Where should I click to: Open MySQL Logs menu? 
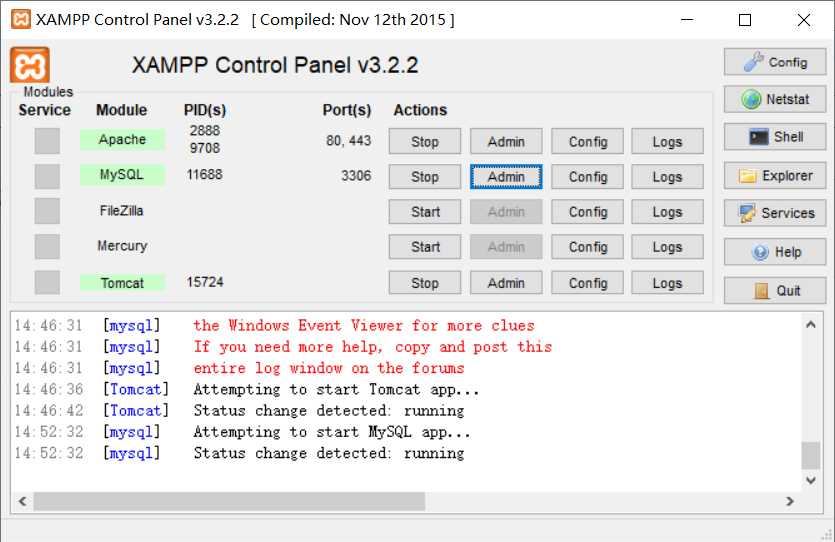667,176
